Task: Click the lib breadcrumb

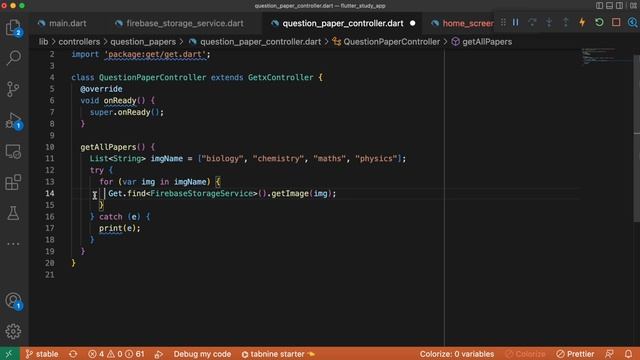Action: click(x=43, y=42)
